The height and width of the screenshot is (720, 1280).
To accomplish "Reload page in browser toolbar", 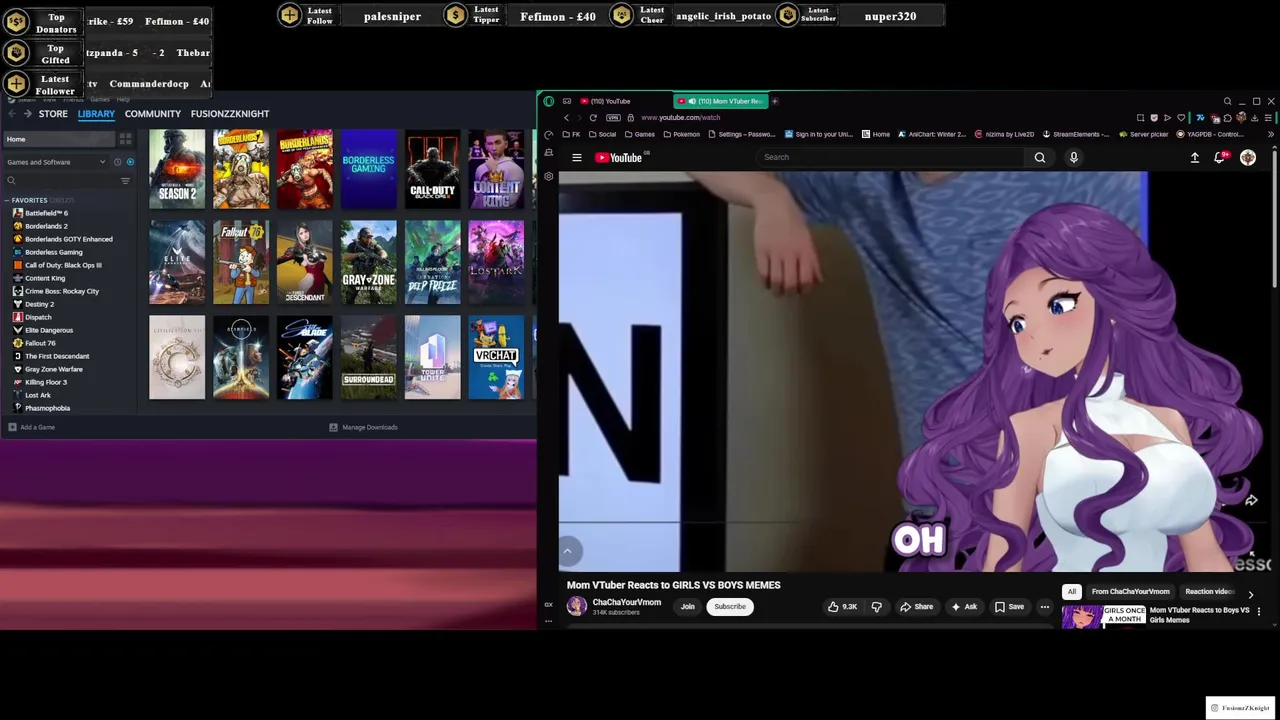I will click(x=593, y=117).
